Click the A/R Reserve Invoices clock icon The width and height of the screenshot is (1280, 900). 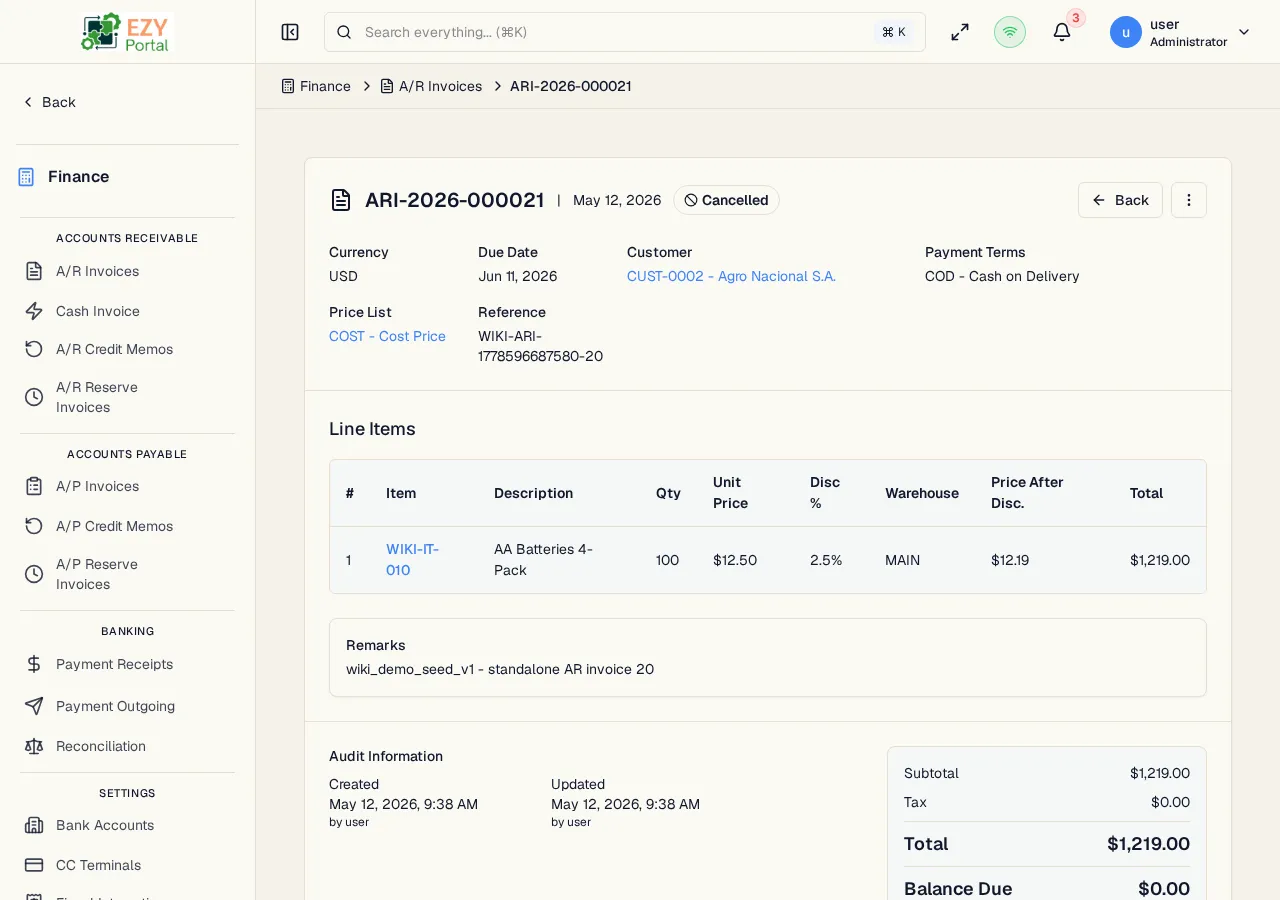34,397
